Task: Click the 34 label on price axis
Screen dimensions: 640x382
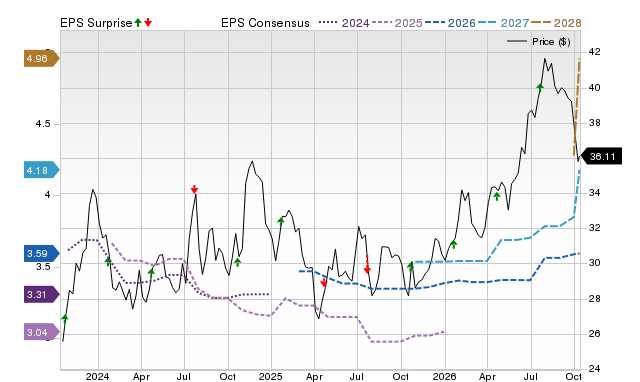Action: point(594,193)
